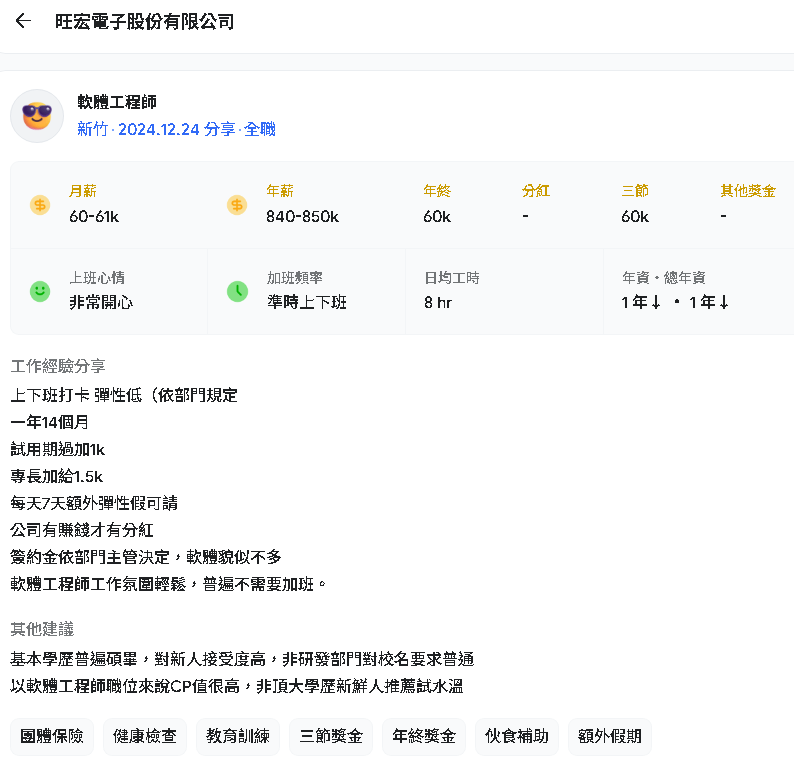The image size is (794, 762).
Task: Click the line 一年14個月
Action: pos(50,422)
